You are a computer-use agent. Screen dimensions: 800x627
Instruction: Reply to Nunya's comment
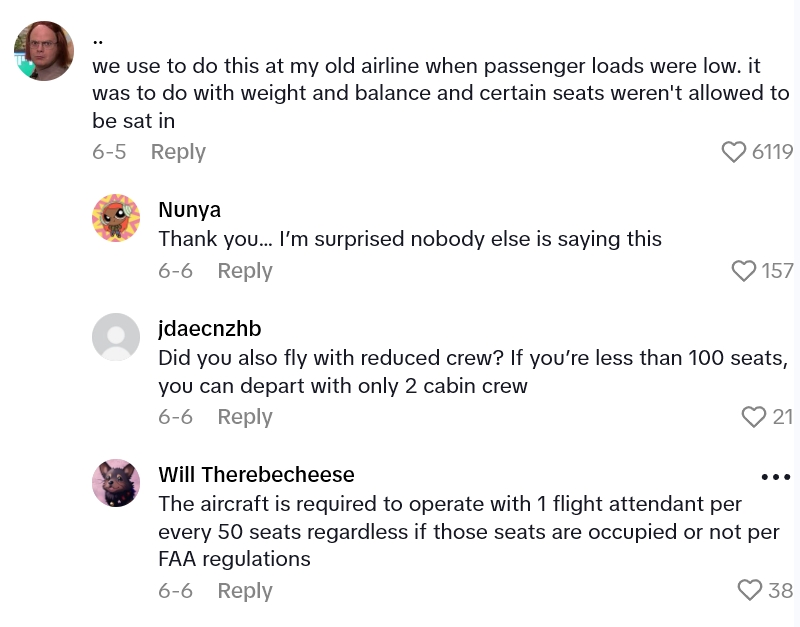click(245, 271)
